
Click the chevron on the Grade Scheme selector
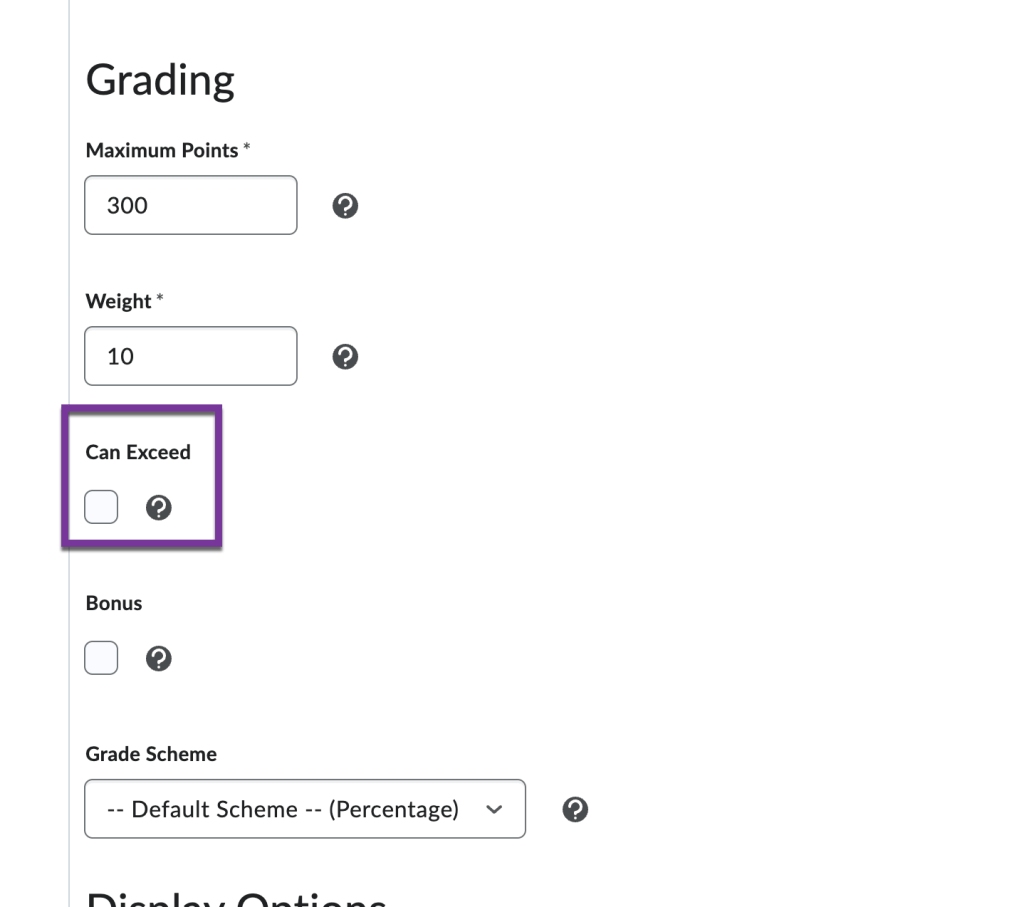pyautogui.click(x=492, y=808)
